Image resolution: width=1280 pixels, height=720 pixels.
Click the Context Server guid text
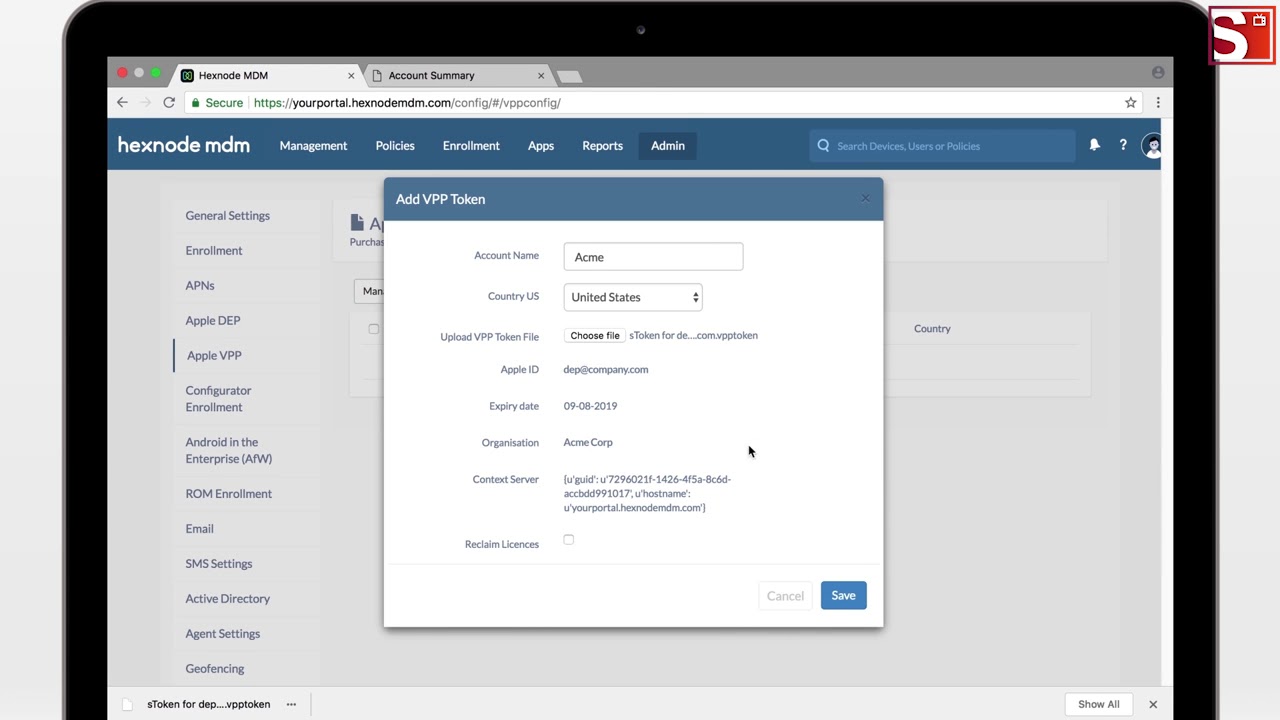tap(647, 493)
